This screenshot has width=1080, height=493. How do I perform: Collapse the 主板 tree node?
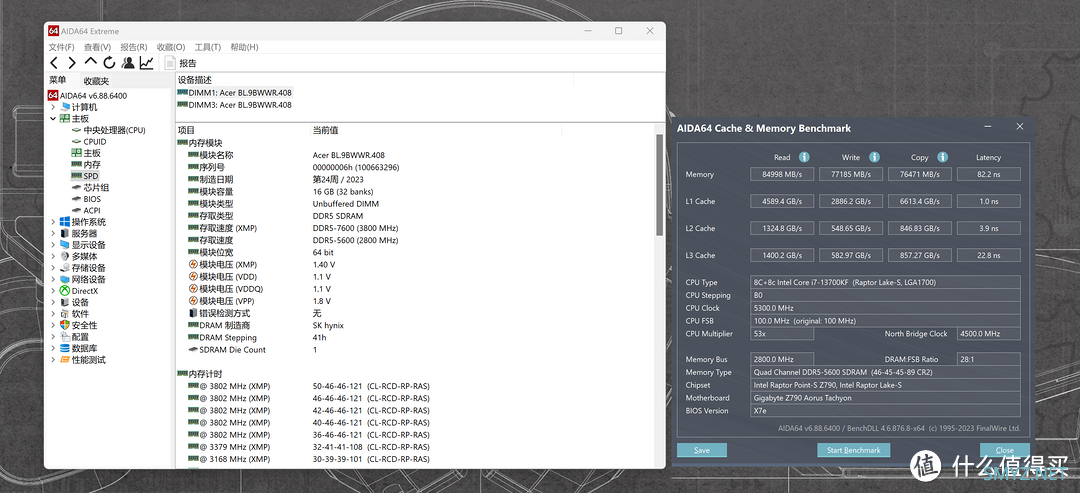53,118
